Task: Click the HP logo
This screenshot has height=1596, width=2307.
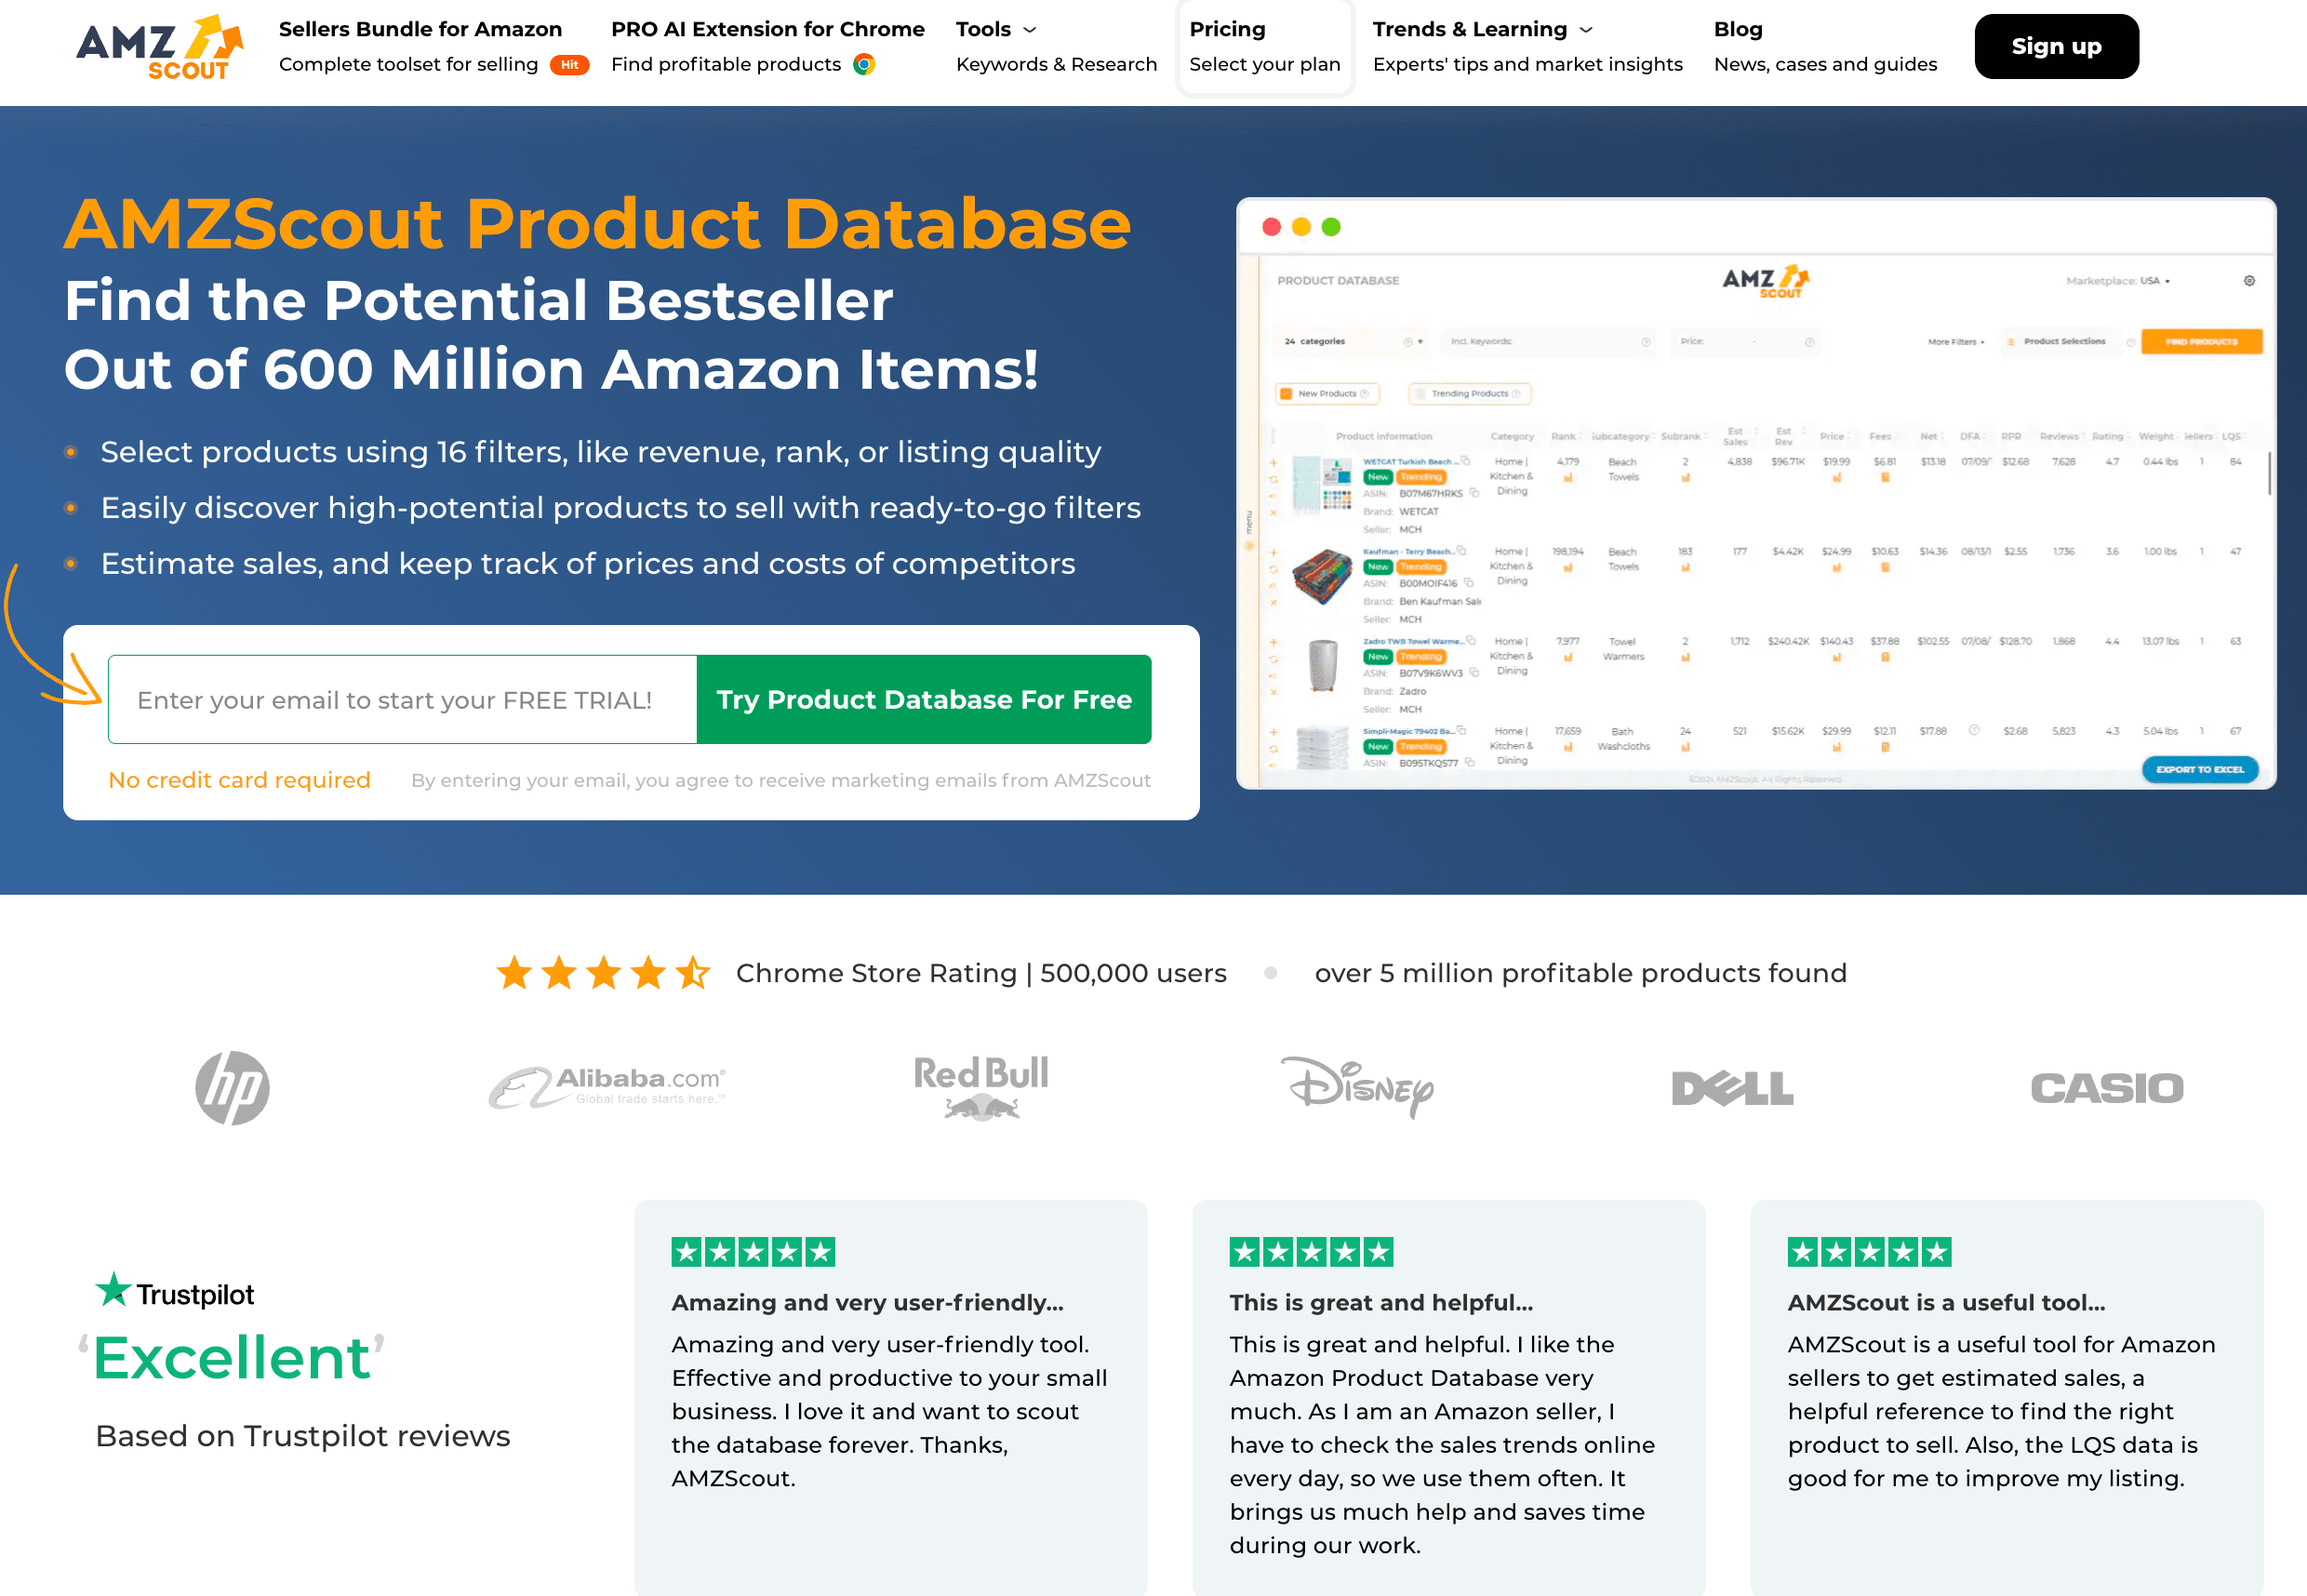Action: coord(232,1087)
